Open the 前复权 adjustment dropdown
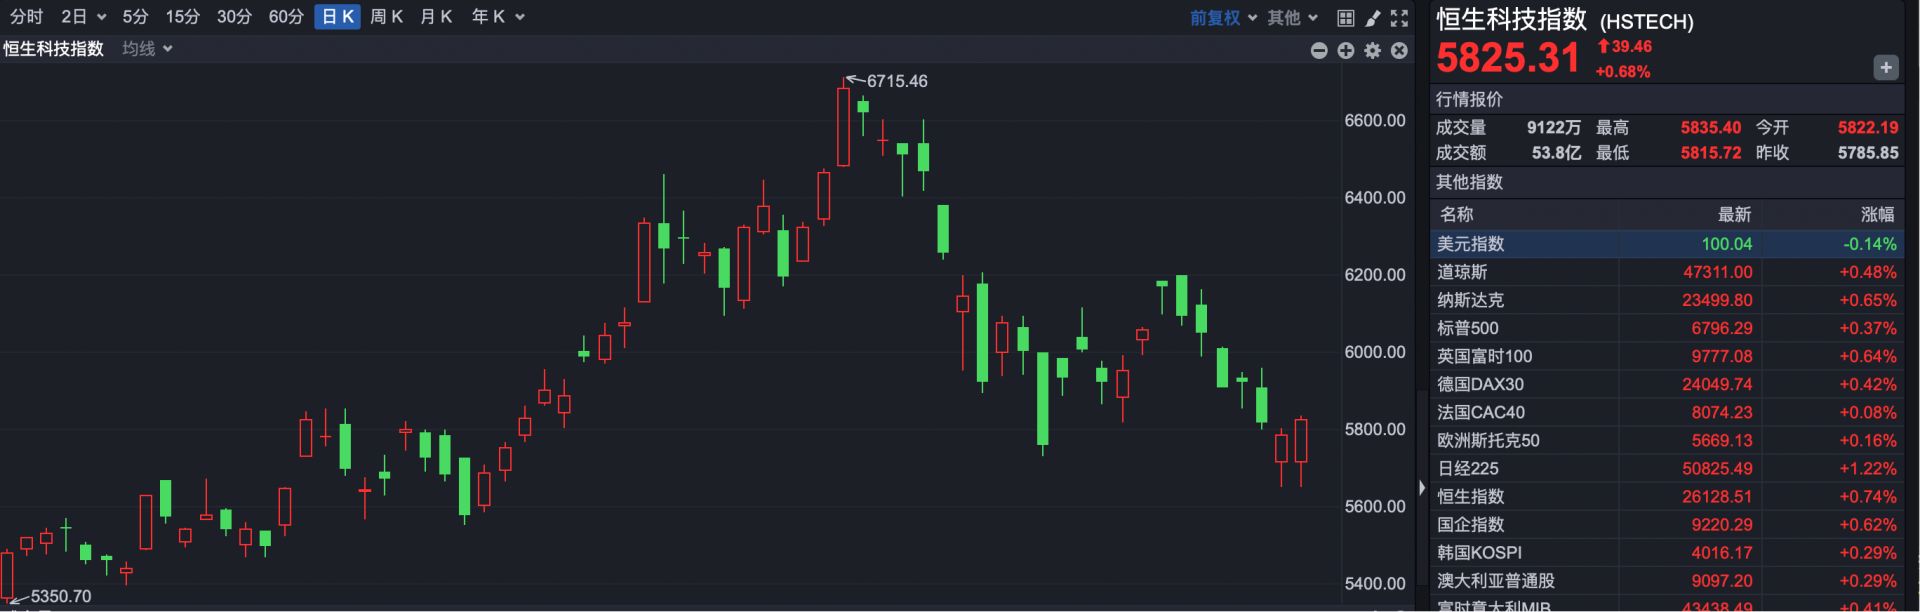Viewport: 1920px width, 612px height. pyautogui.click(x=1223, y=18)
